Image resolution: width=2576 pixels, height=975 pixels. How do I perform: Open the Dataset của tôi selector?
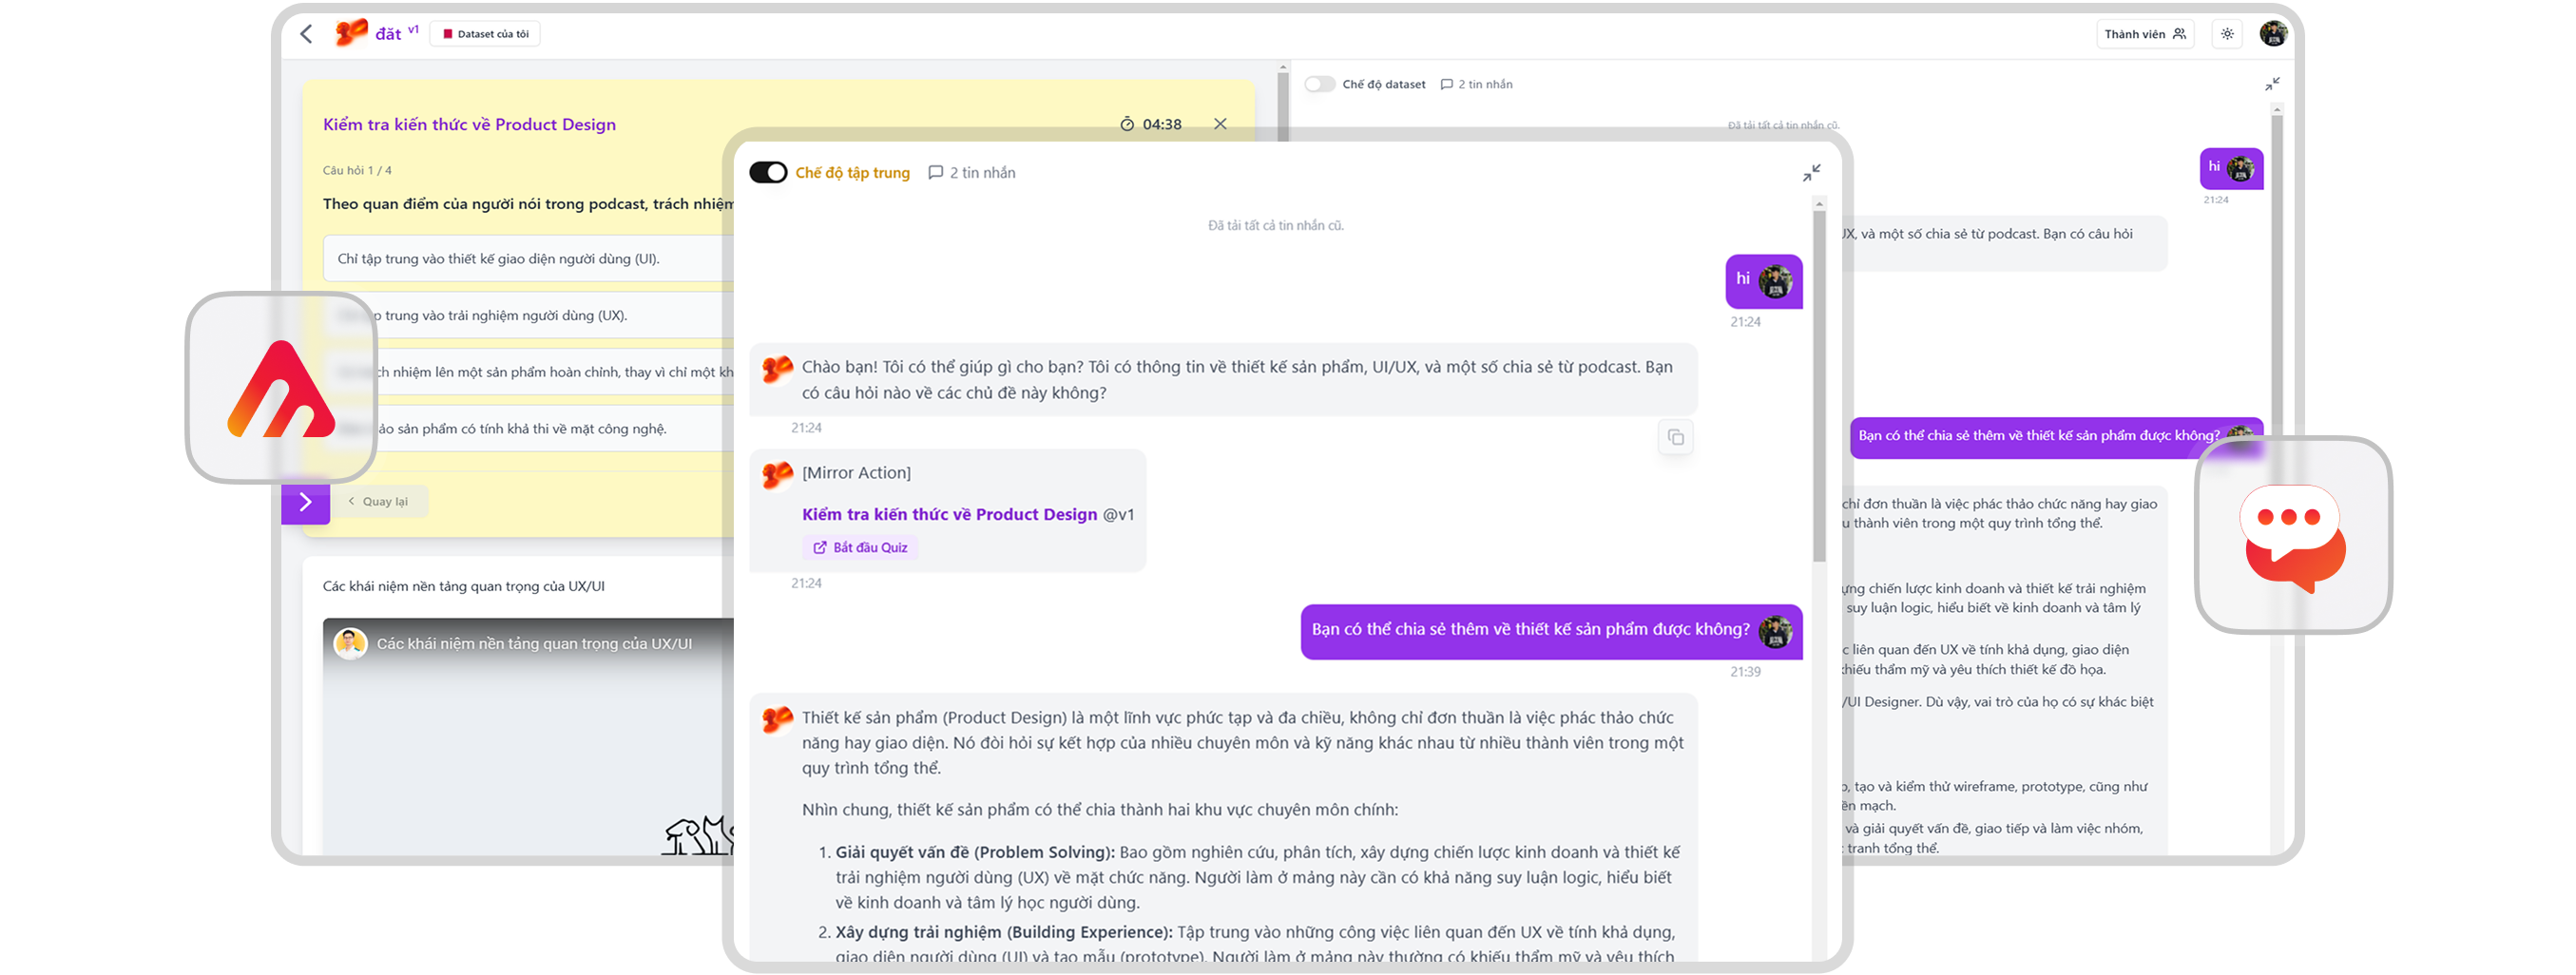pyautogui.click(x=486, y=34)
